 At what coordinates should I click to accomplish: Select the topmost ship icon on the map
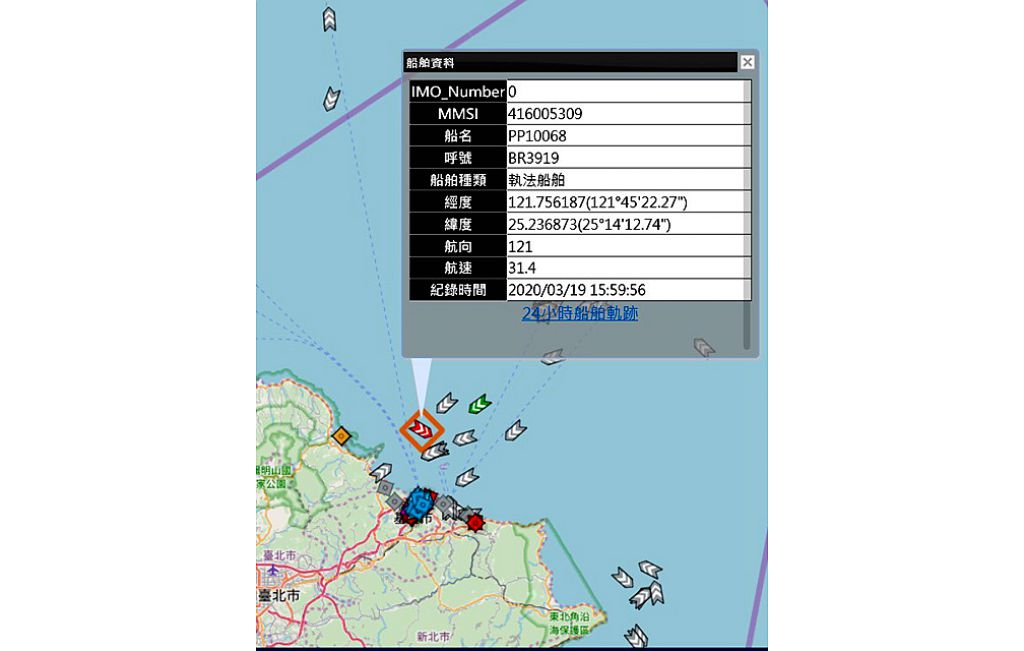329,18
